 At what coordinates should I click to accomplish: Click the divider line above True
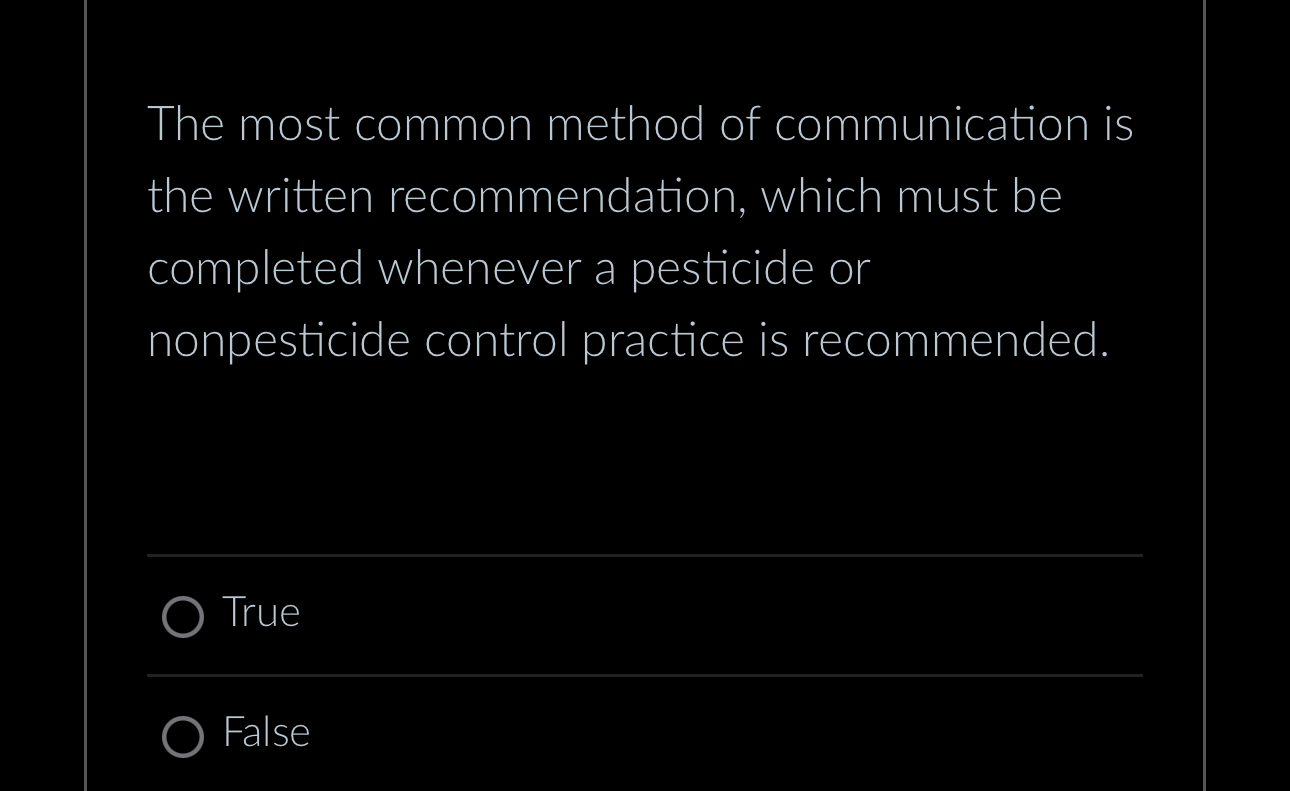pyautogui.click(x=645, y=556)
